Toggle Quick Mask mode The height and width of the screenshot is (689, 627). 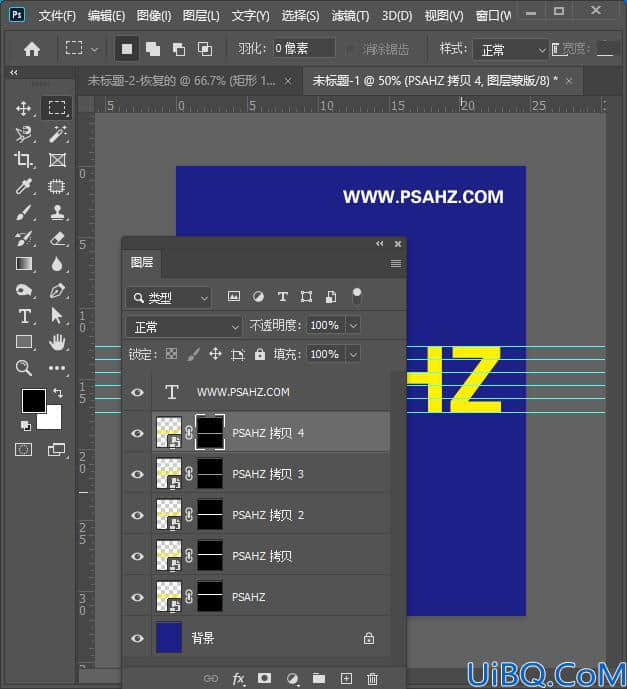23,450
